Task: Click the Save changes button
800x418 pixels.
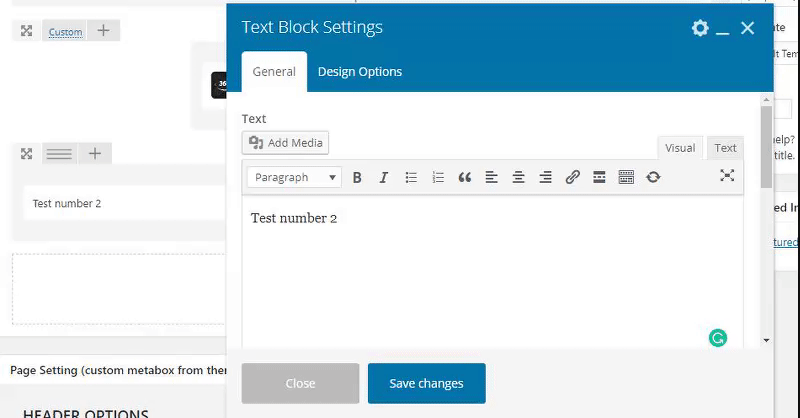Action: pos(426,383)
